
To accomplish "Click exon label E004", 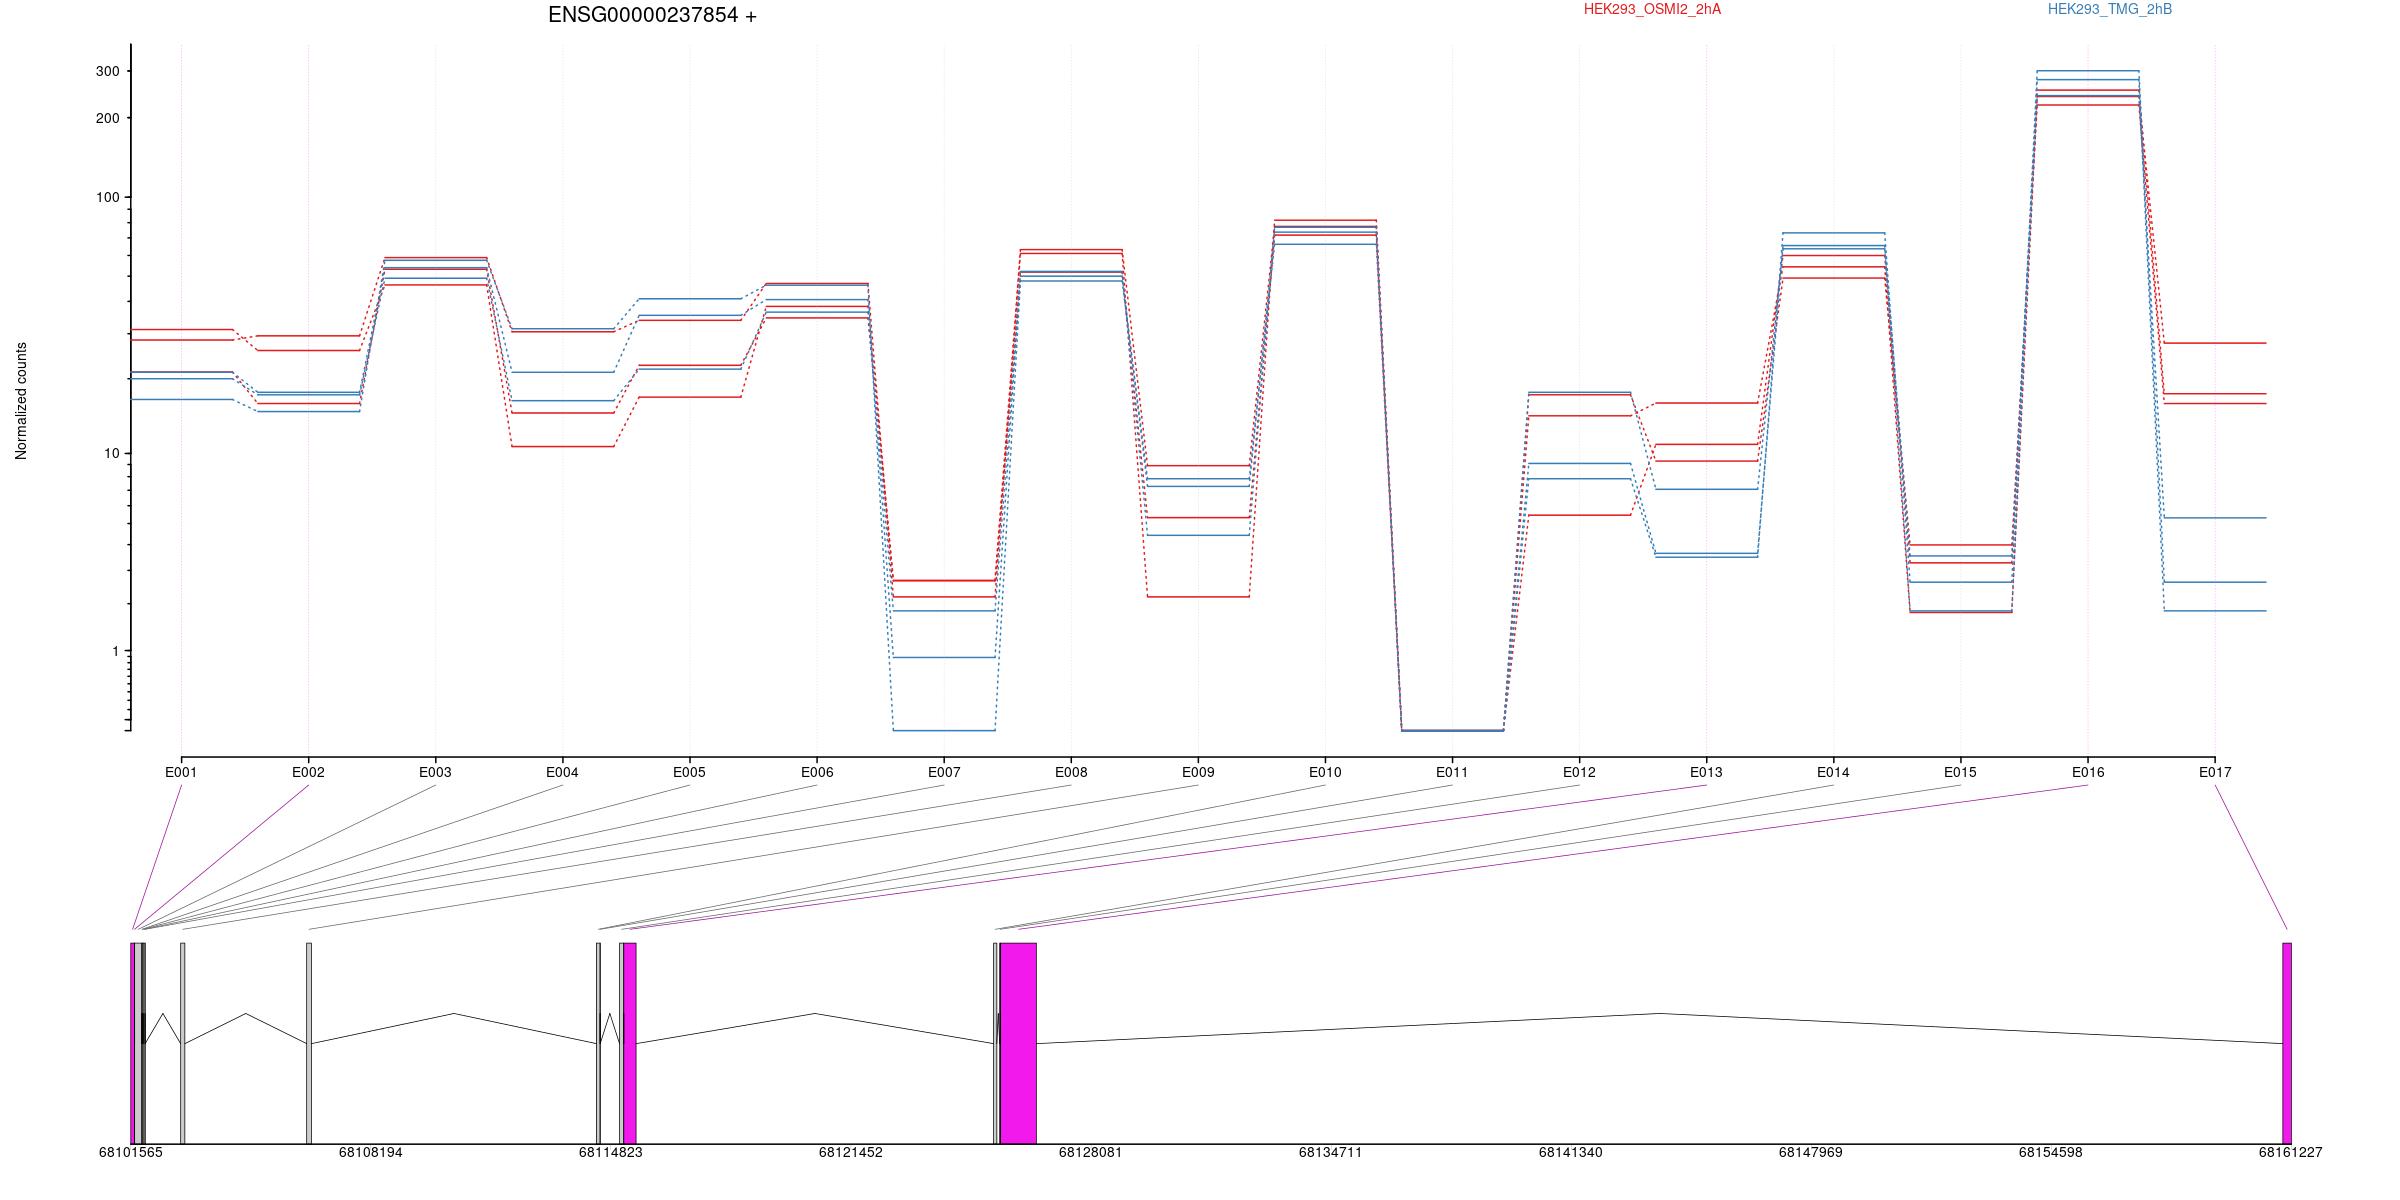I will (562, 772).
